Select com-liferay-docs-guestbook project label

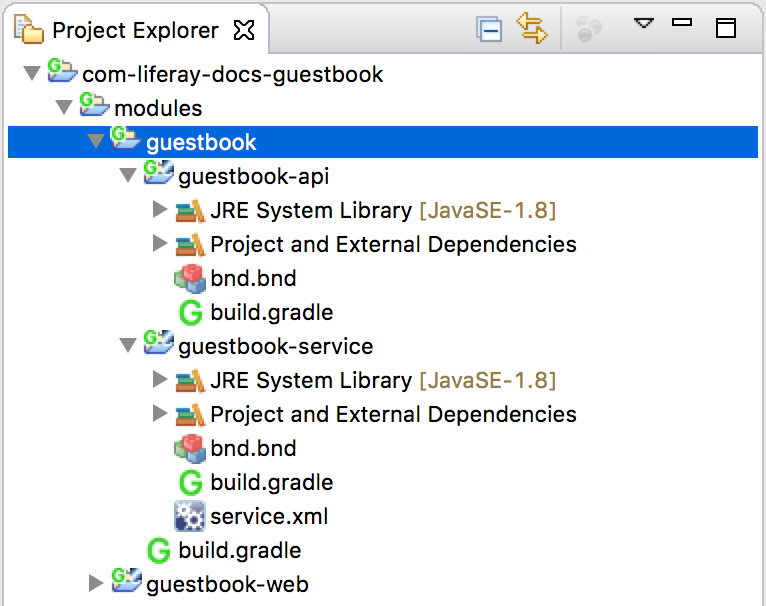[233, 75]
